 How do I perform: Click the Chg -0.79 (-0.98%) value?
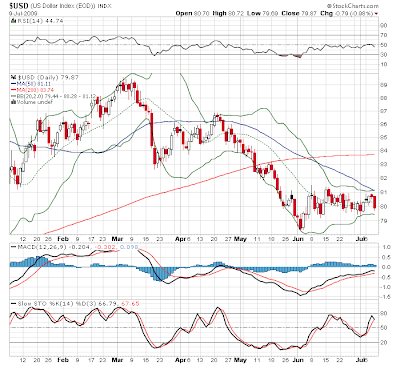coord(347,14)
